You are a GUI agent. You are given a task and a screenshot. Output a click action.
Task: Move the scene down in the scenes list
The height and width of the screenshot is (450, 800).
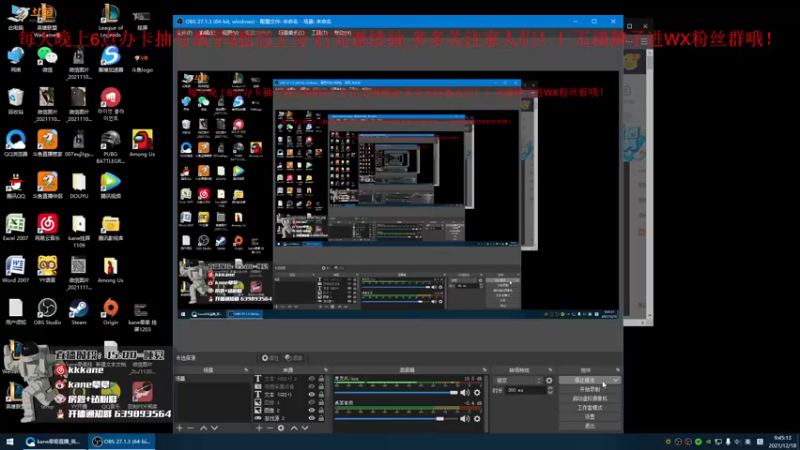pyautogui.click(x=214, y=428)
